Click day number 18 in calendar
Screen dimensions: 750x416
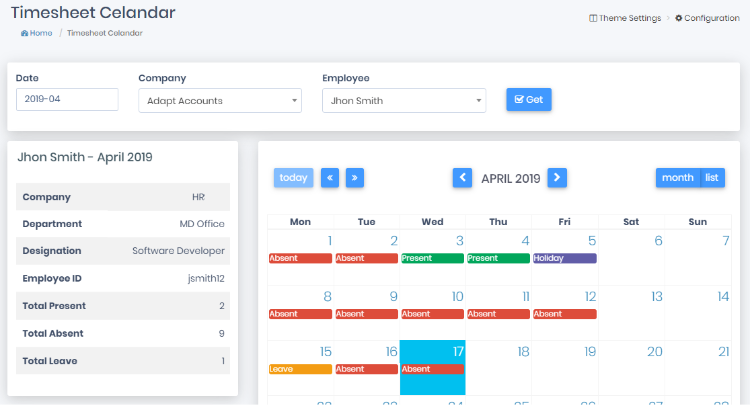(x=523, y=352)
